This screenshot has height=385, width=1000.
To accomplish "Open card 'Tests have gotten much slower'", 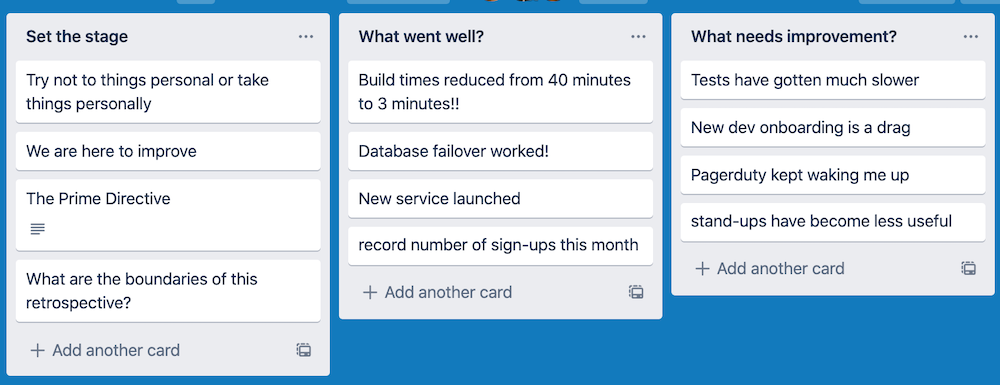I will point(833,80).
